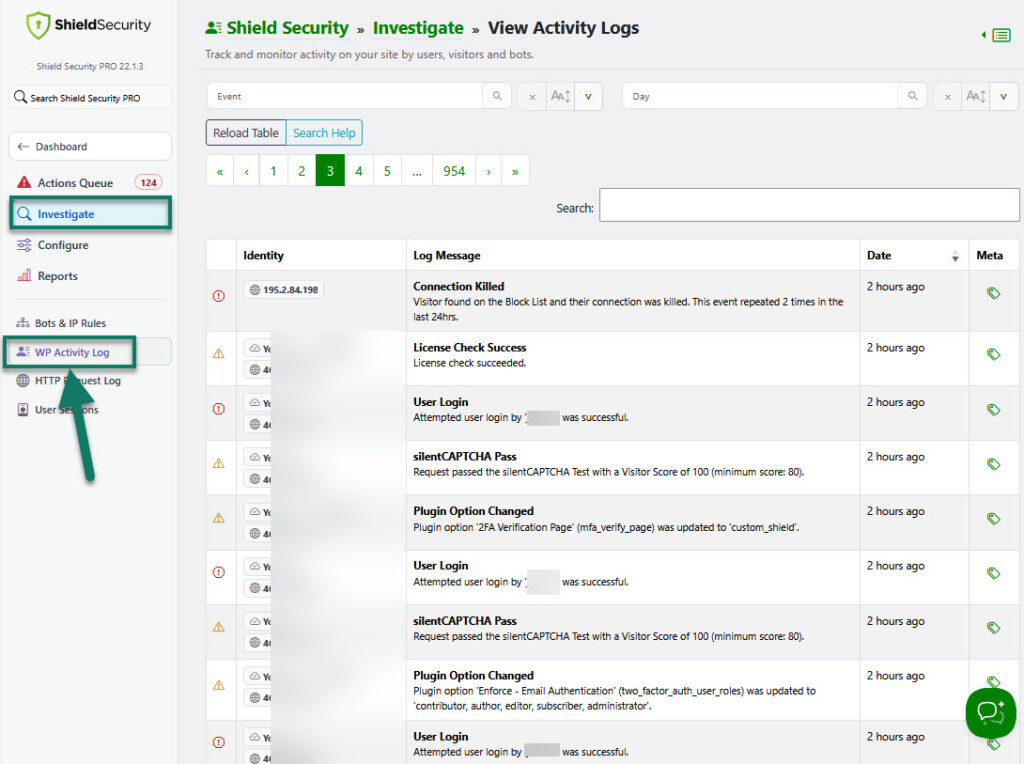Viewport: 1024px width, 764px height.
Task: Focus the Event filter input
Action: coord(345,96)
